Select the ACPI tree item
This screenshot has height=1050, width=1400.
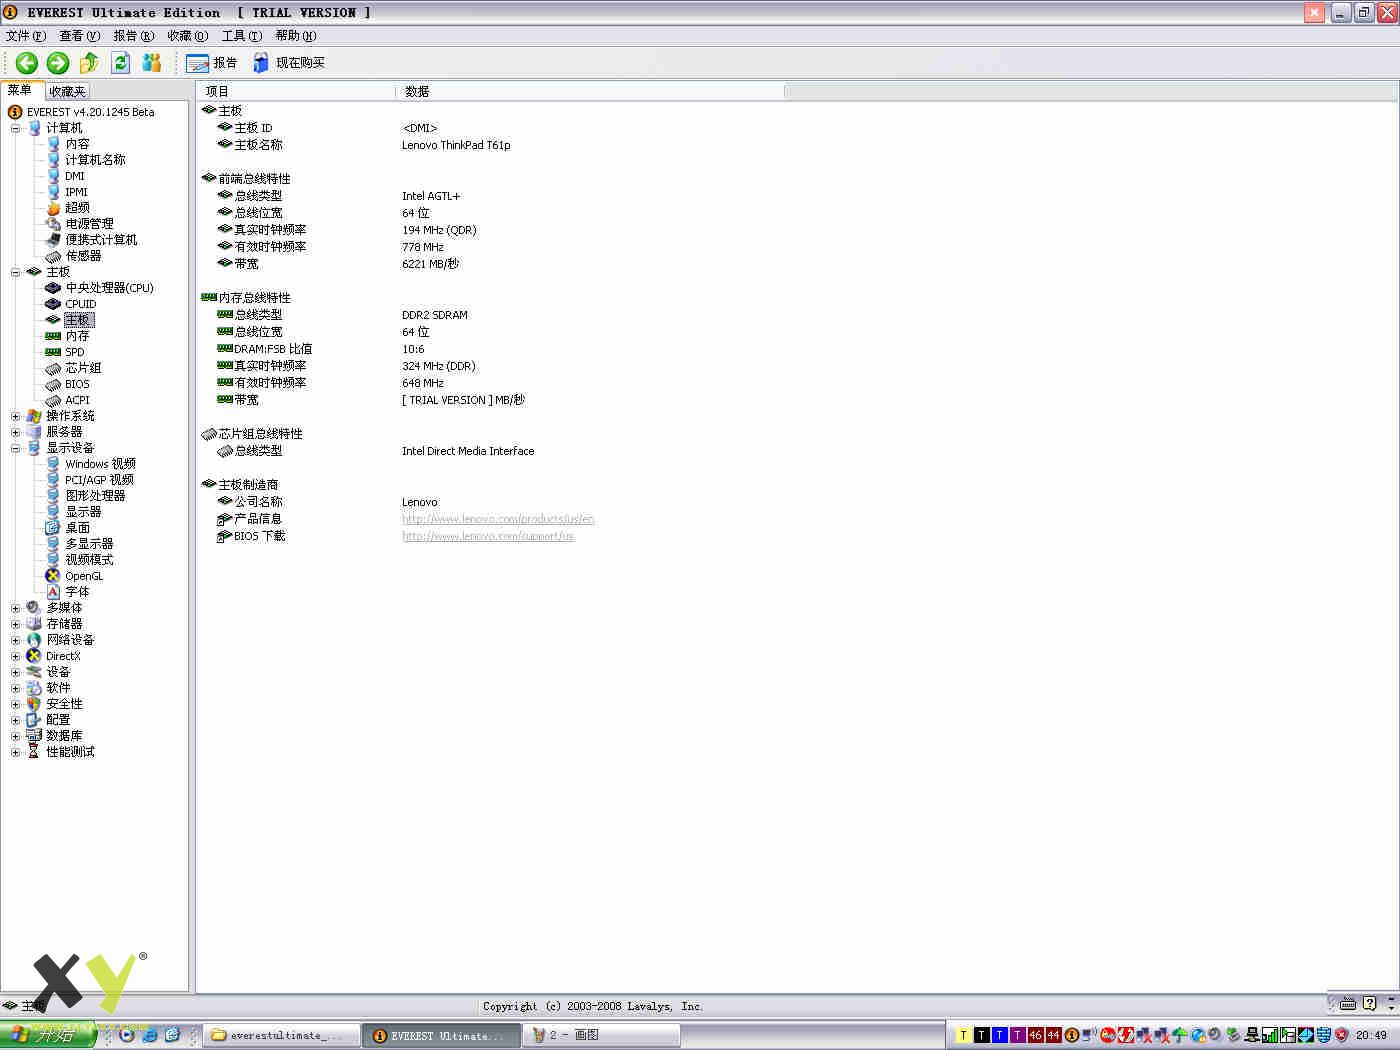click(x=77, y=400)
